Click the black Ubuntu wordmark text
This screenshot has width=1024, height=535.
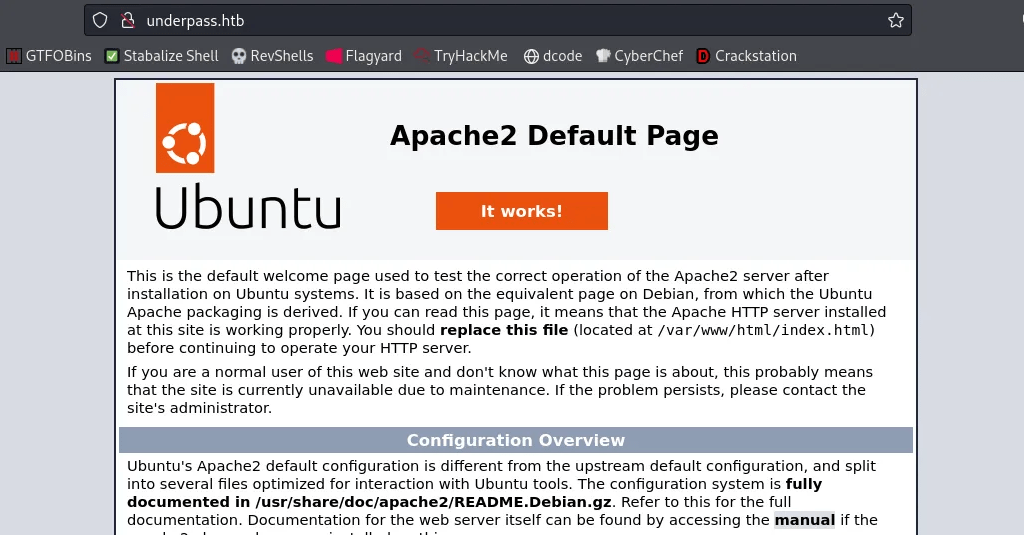pos(248,208)
